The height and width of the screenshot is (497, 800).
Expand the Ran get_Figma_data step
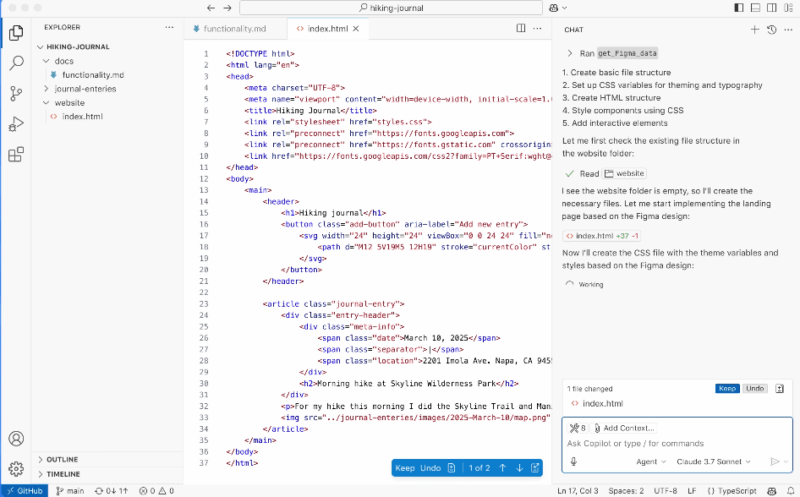coord(612,53)
